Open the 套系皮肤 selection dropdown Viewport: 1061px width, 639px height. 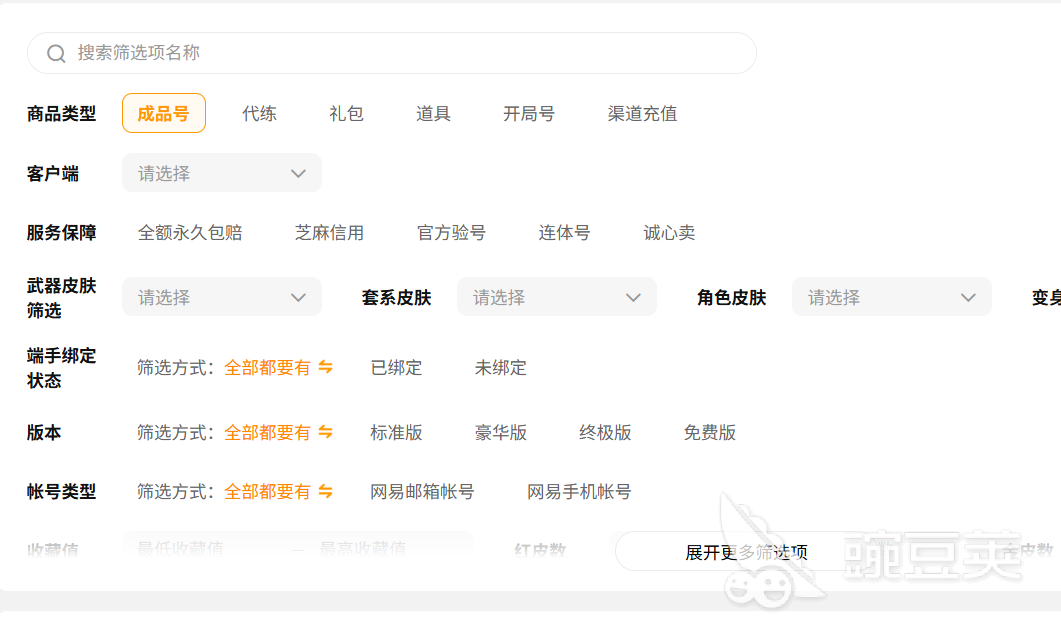coord(556,297)
